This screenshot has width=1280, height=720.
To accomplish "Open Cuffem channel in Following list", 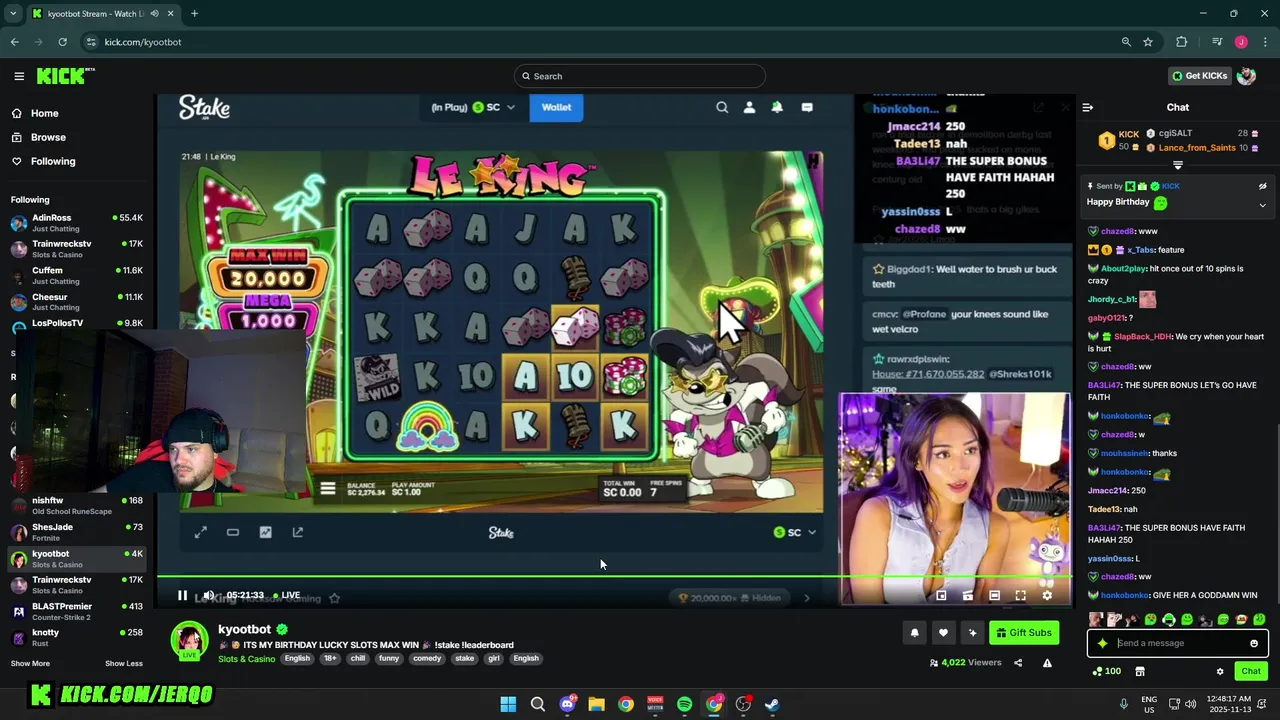I will pos(77,275).
